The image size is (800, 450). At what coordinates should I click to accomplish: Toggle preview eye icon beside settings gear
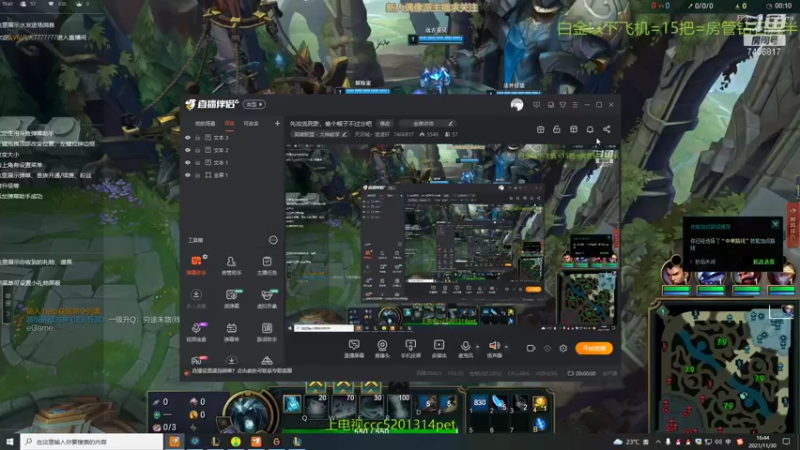pyautogui.click(x=547, y=348)
